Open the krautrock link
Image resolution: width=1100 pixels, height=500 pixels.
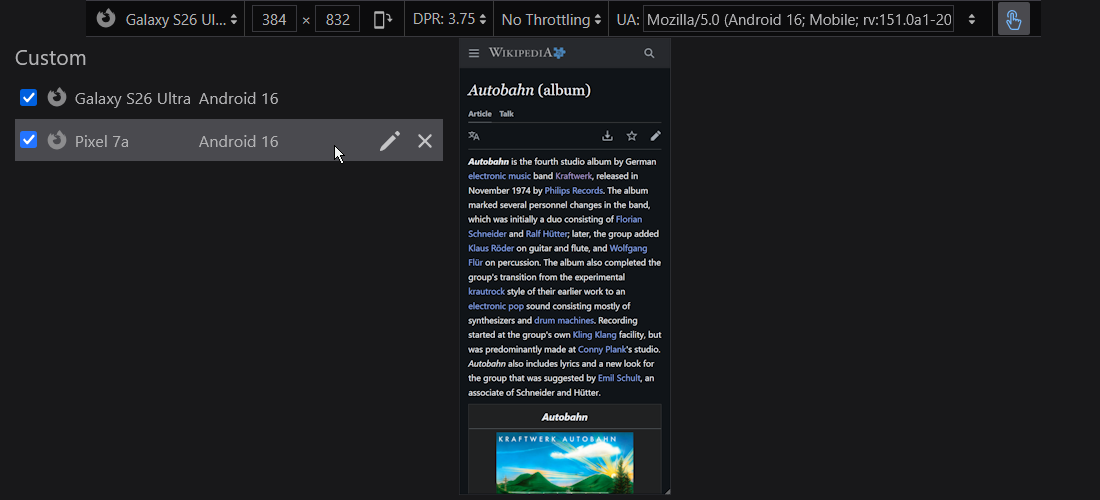[486, 292]
